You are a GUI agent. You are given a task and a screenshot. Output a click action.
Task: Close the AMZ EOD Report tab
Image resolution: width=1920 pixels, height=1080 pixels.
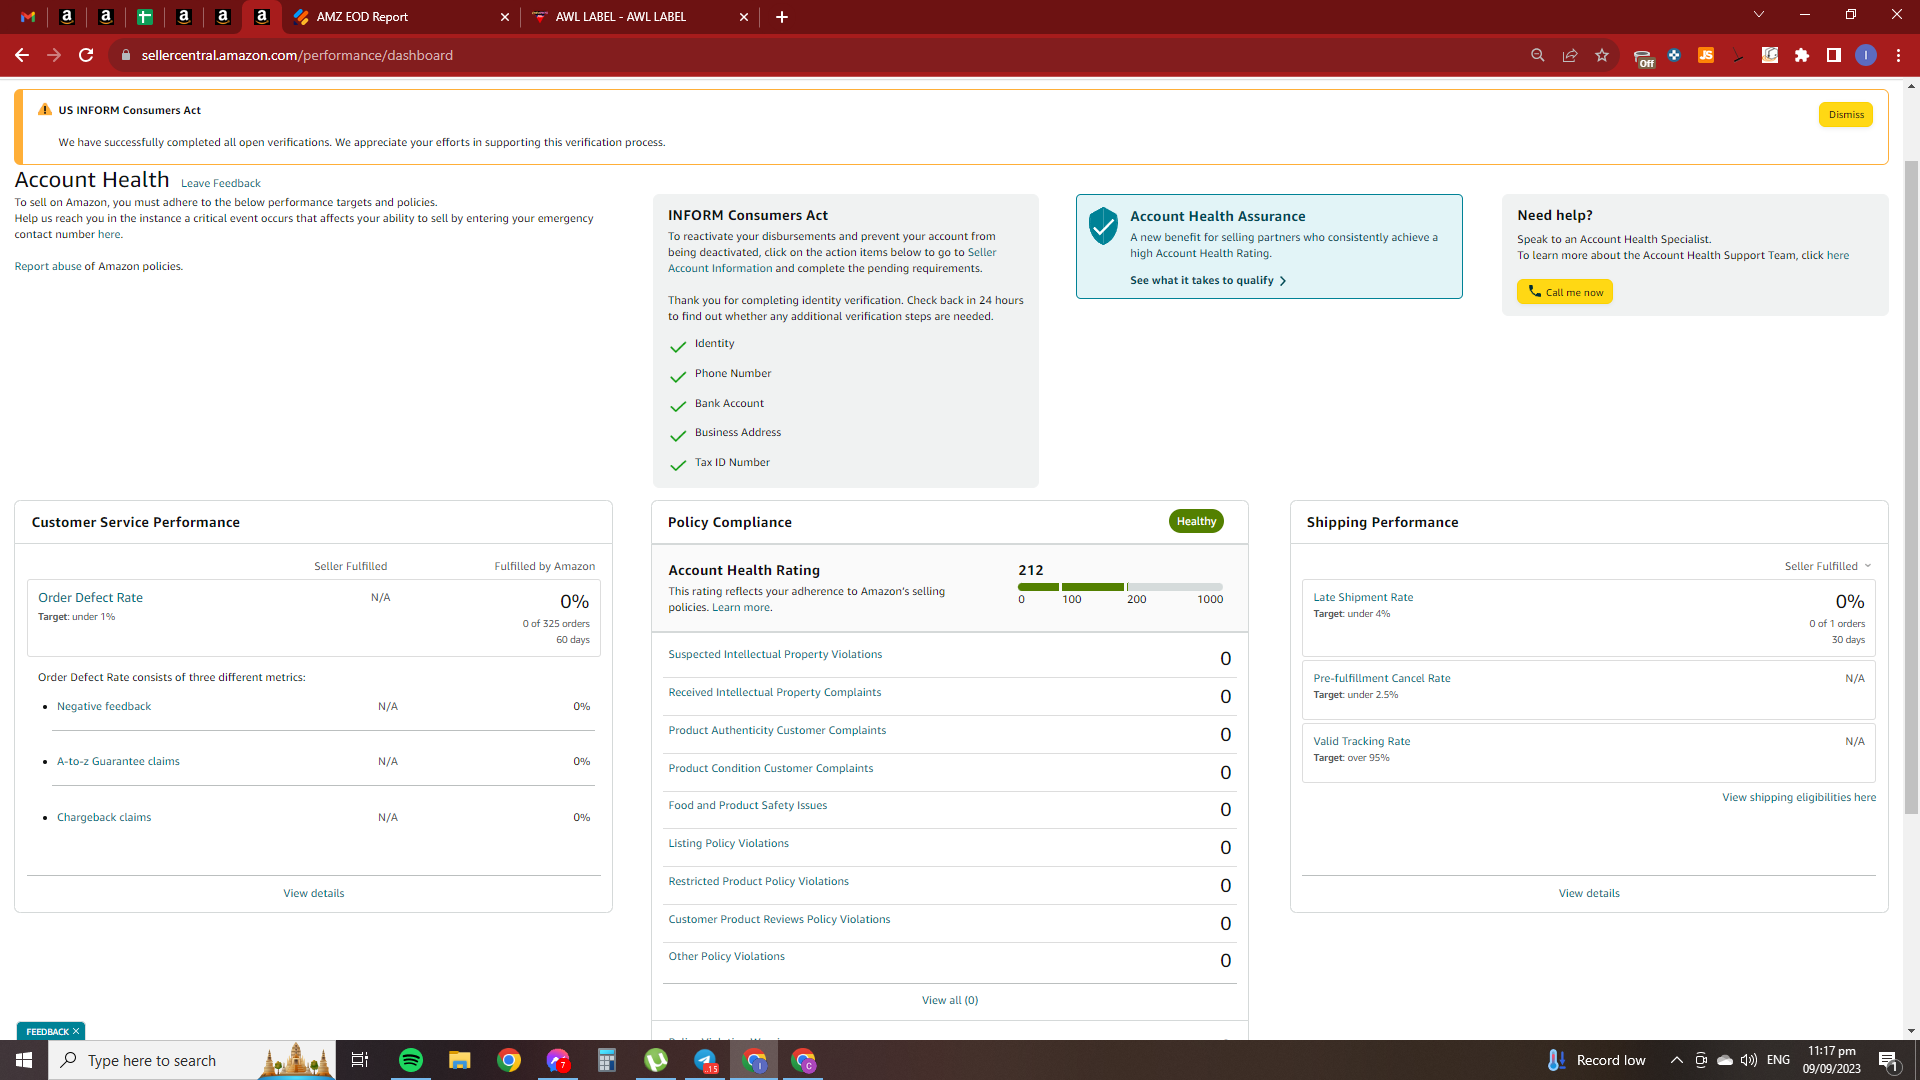coord(504,17)
